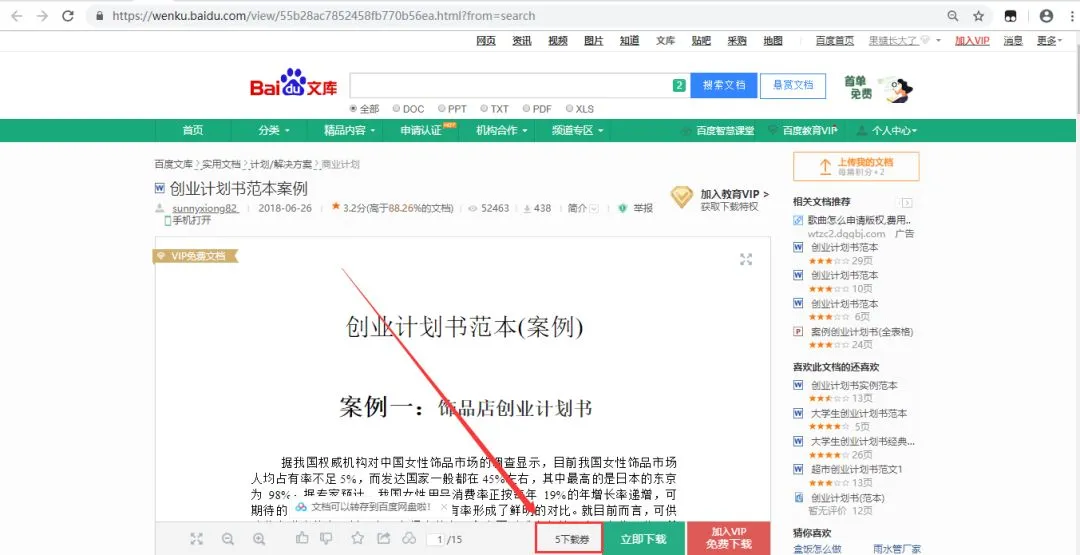The image size is (1080, 555).
Task: Expand the 精品内容 dropdown menu
Action: tap(350, 130)
